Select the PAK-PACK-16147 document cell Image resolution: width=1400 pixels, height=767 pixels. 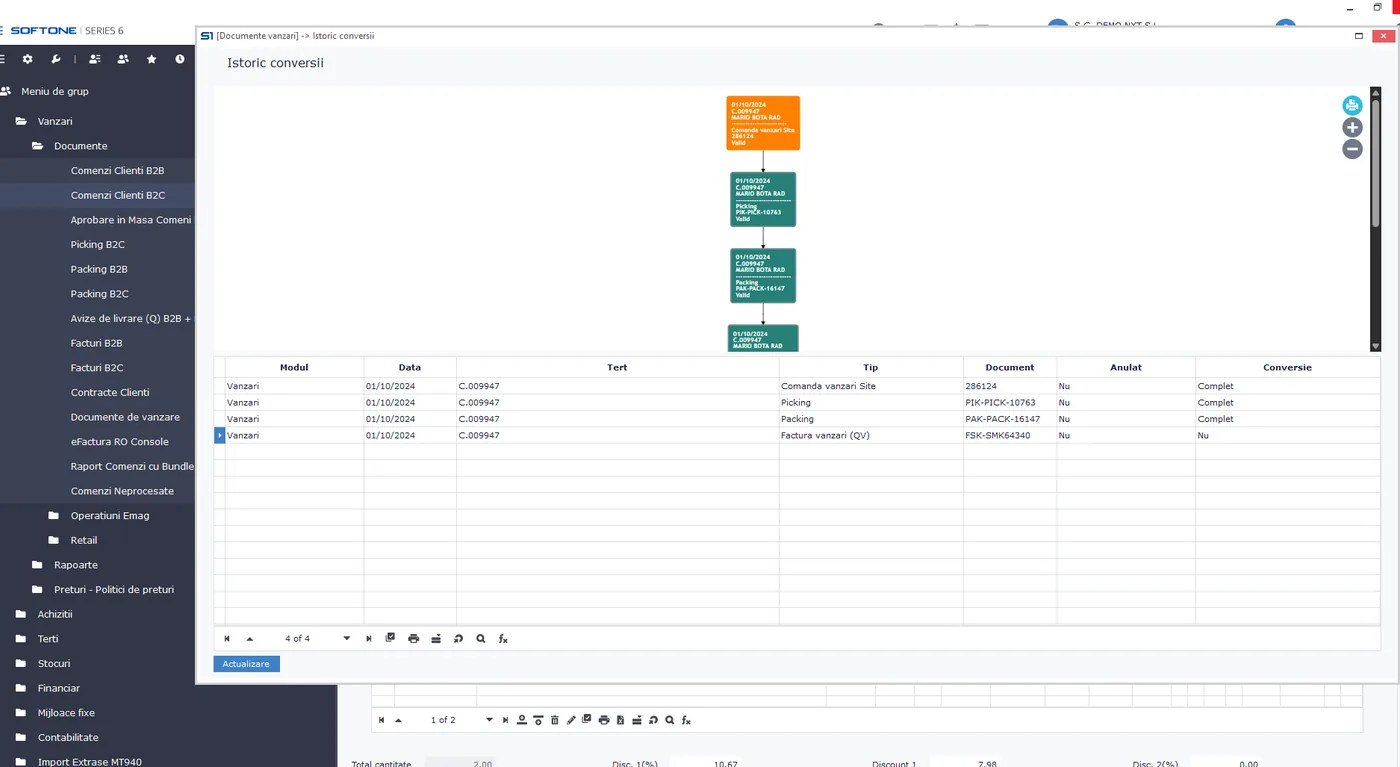(1010, 419)
